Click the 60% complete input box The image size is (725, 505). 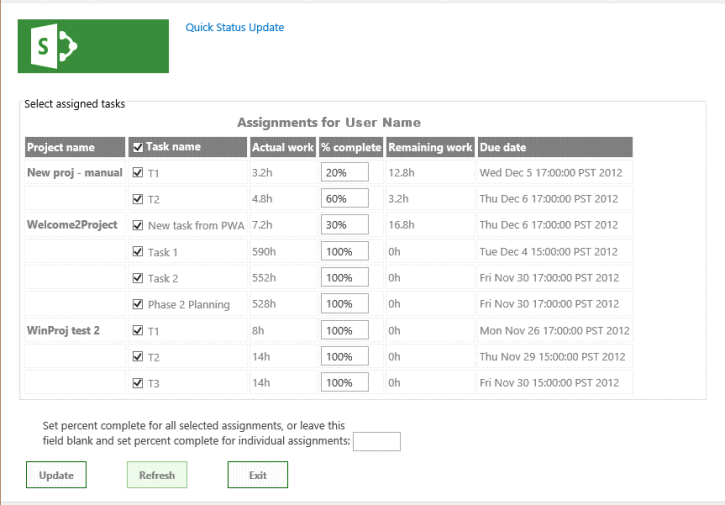344,198
